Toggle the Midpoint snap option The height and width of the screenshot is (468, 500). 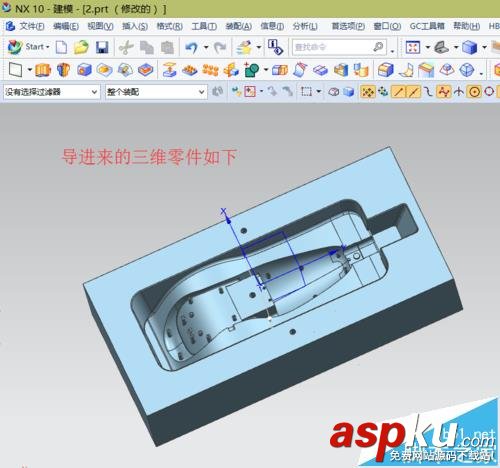click(x=413, y=92)
